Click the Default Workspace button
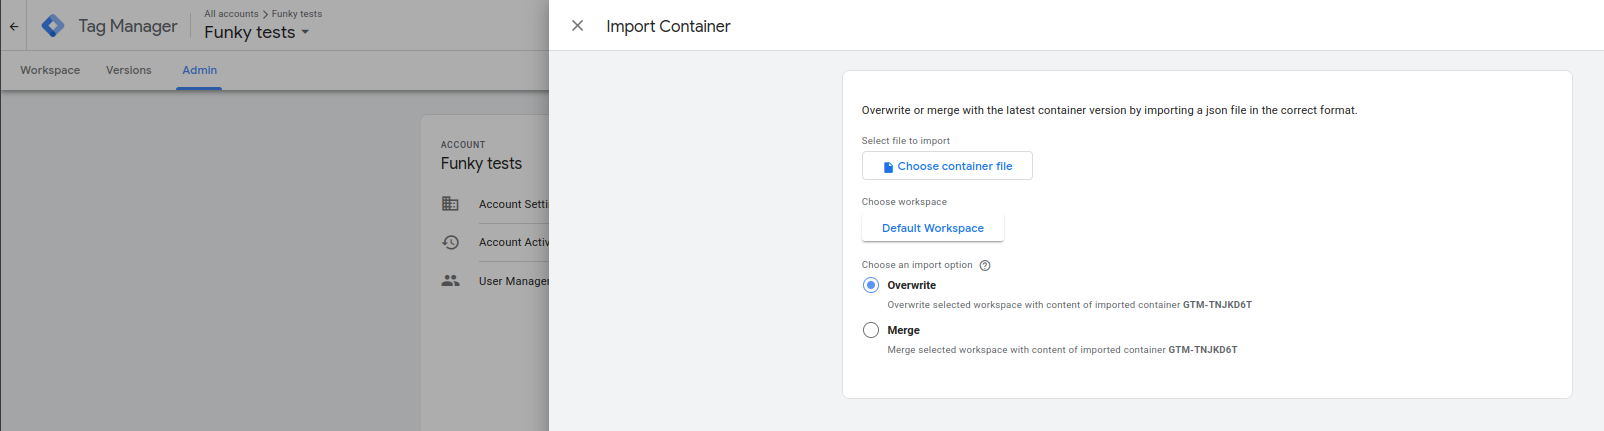The width and height of the screenshot is (1604, 431). [933, 228]
